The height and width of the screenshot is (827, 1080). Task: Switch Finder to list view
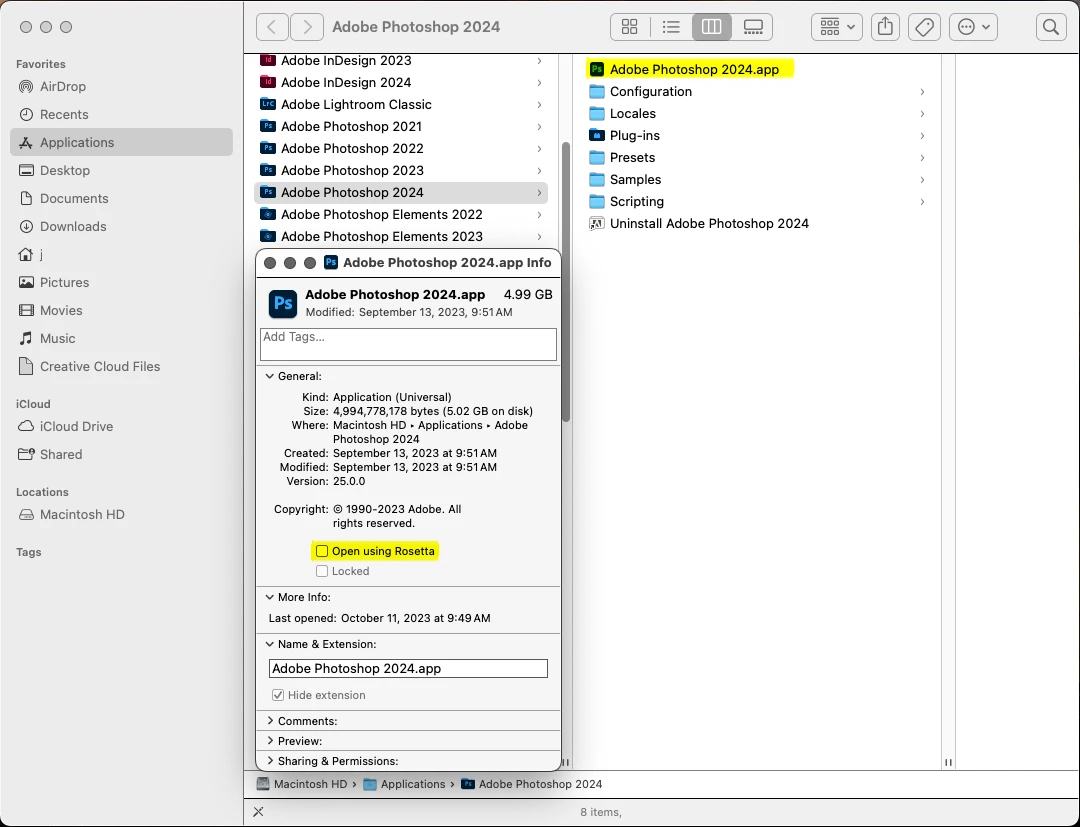[x=671, y=27]
